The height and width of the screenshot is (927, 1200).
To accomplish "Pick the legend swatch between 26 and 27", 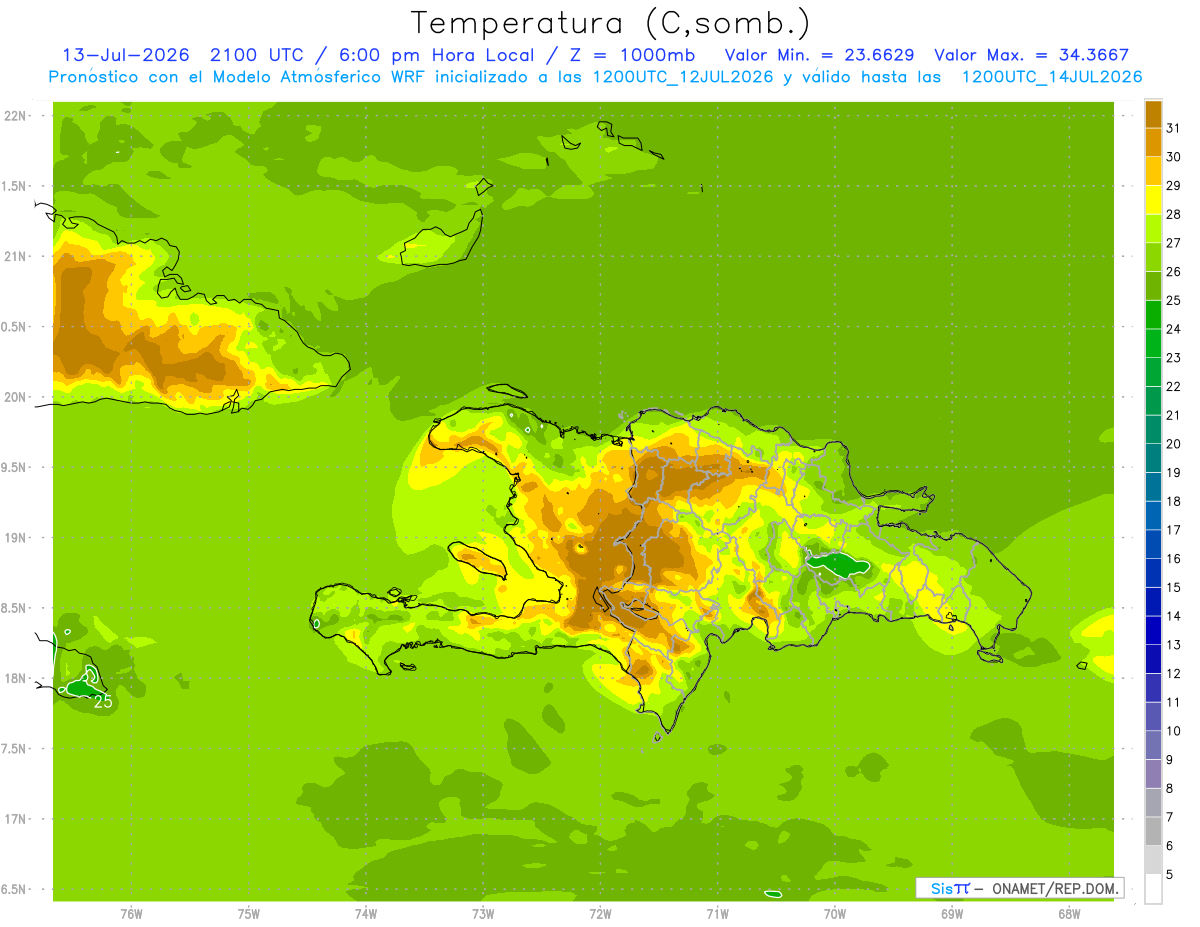I will 1153,257.
